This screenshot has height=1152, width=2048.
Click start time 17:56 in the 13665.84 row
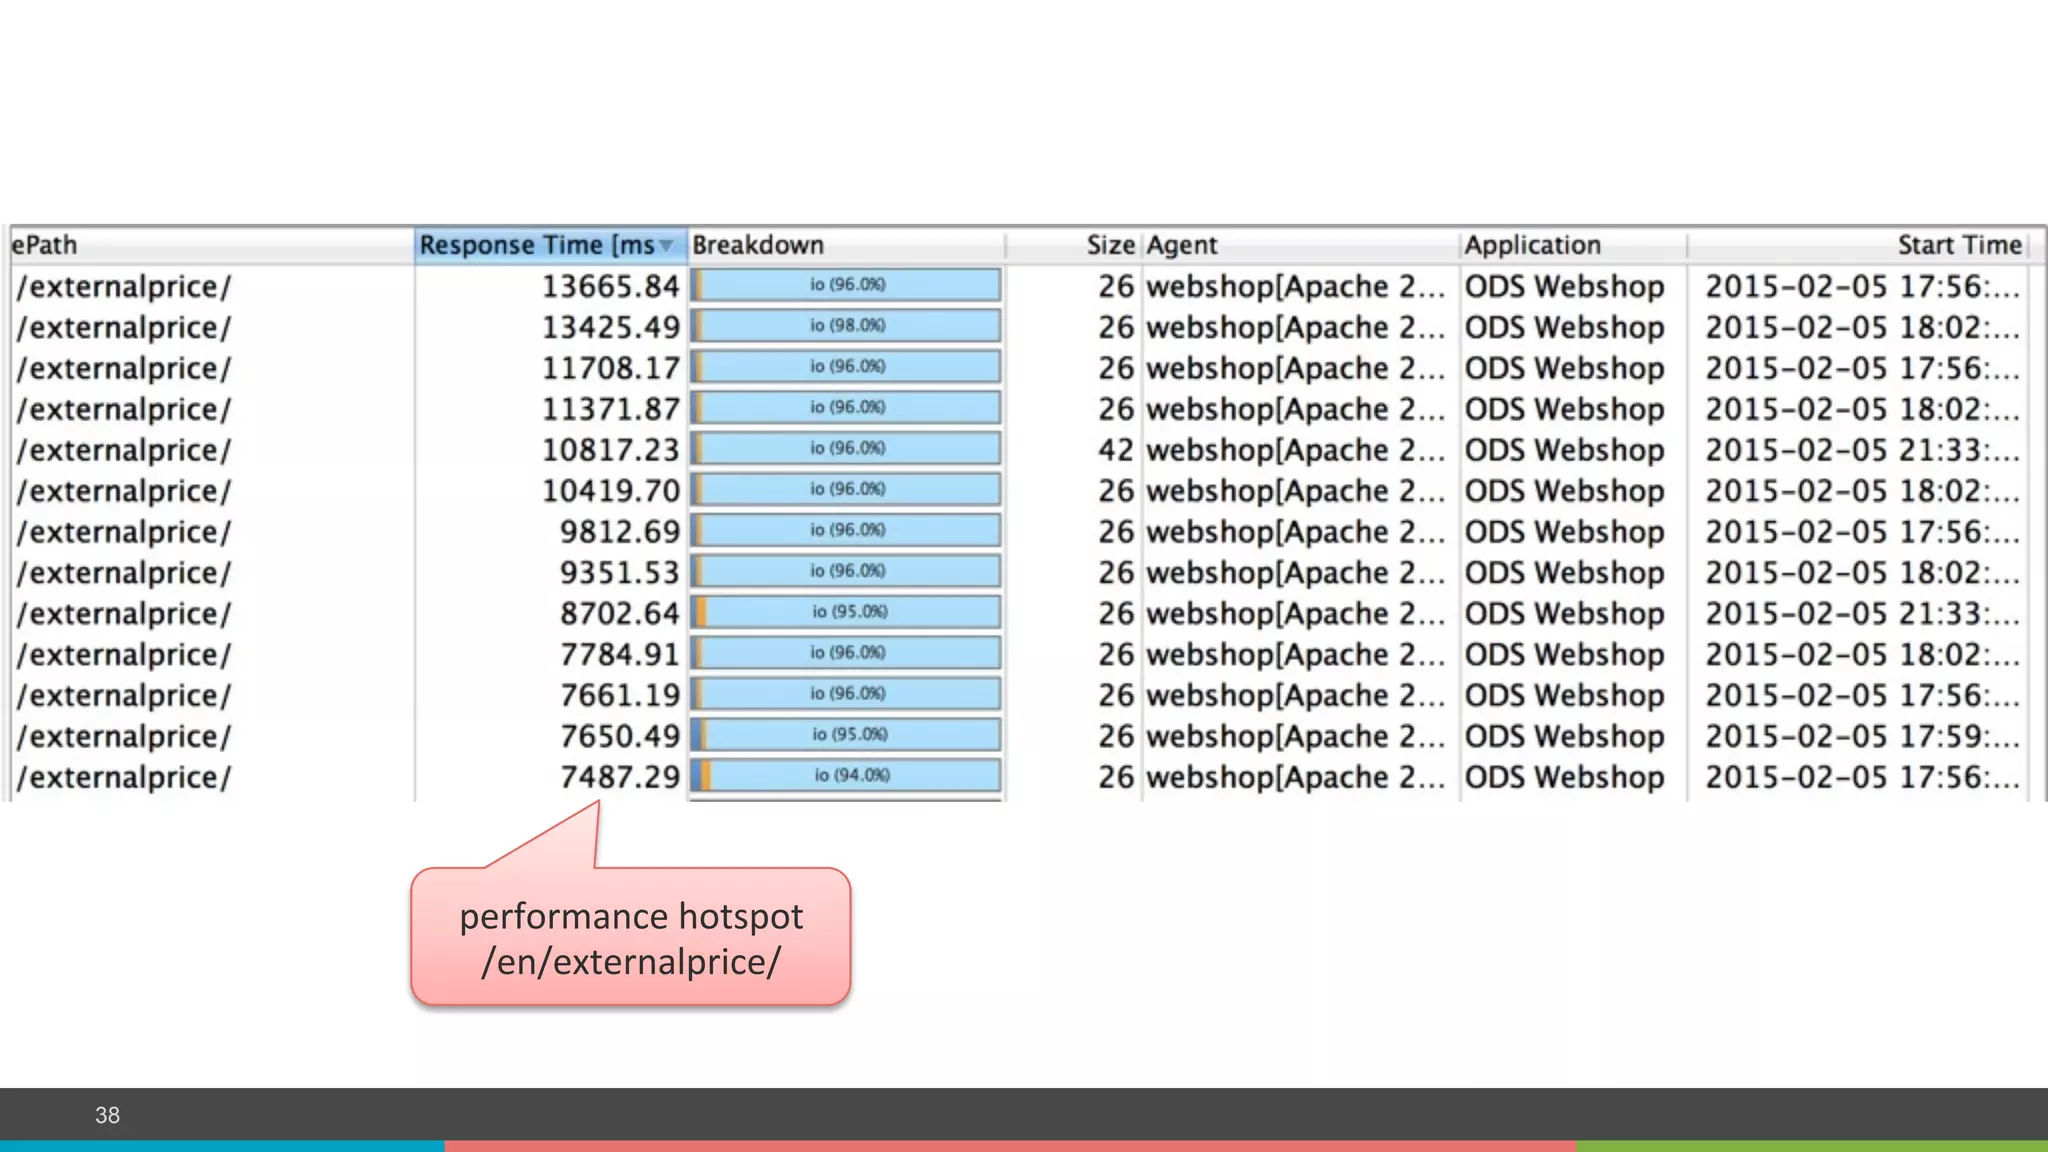click(x=1863, y=286)
